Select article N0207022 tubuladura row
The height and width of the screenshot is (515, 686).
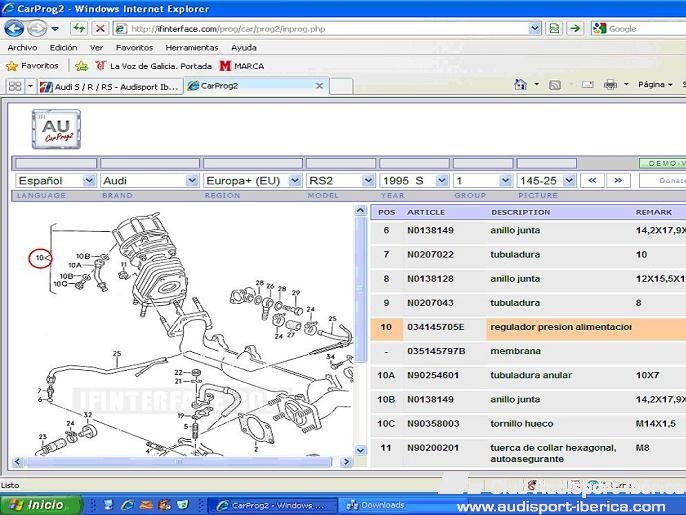click(528, 255)
